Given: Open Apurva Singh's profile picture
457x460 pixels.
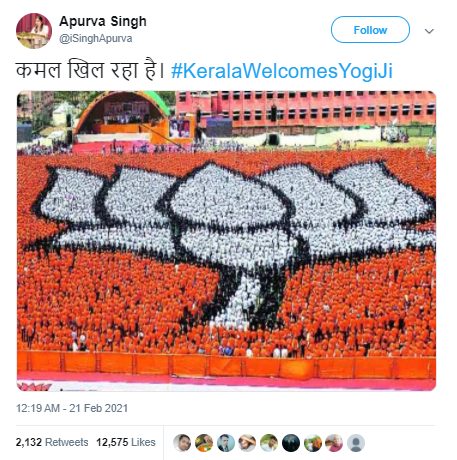Looking at the screenshot, I should point(34,31).
